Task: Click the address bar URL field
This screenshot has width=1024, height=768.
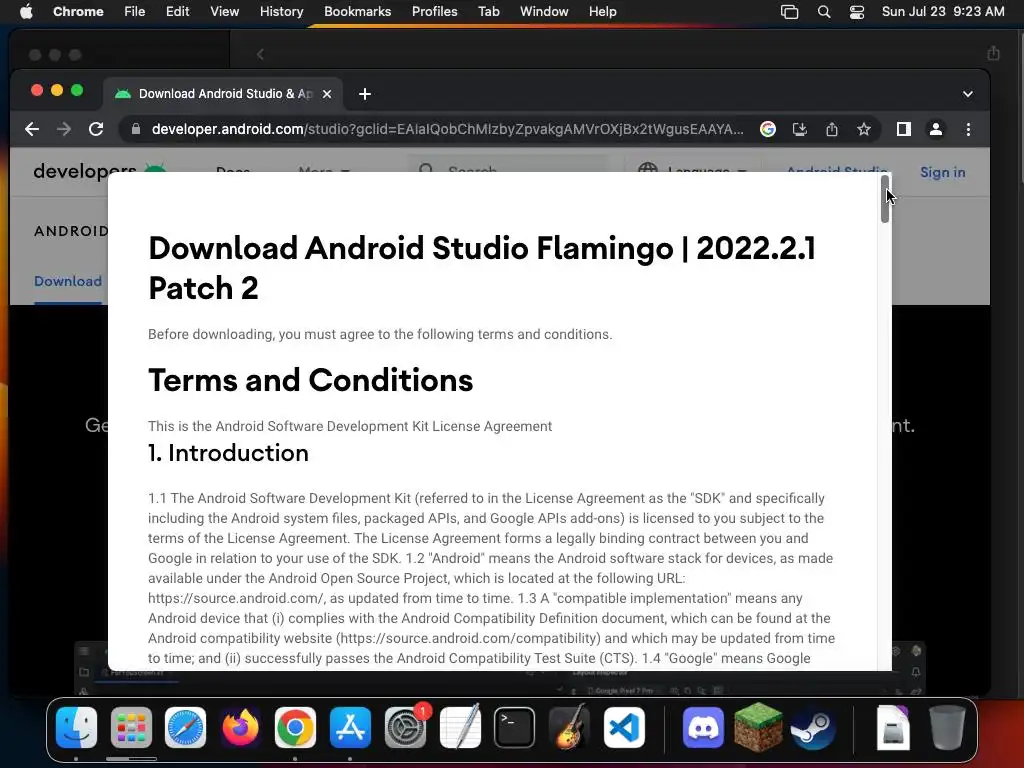Action: click(x=447, y=129)
